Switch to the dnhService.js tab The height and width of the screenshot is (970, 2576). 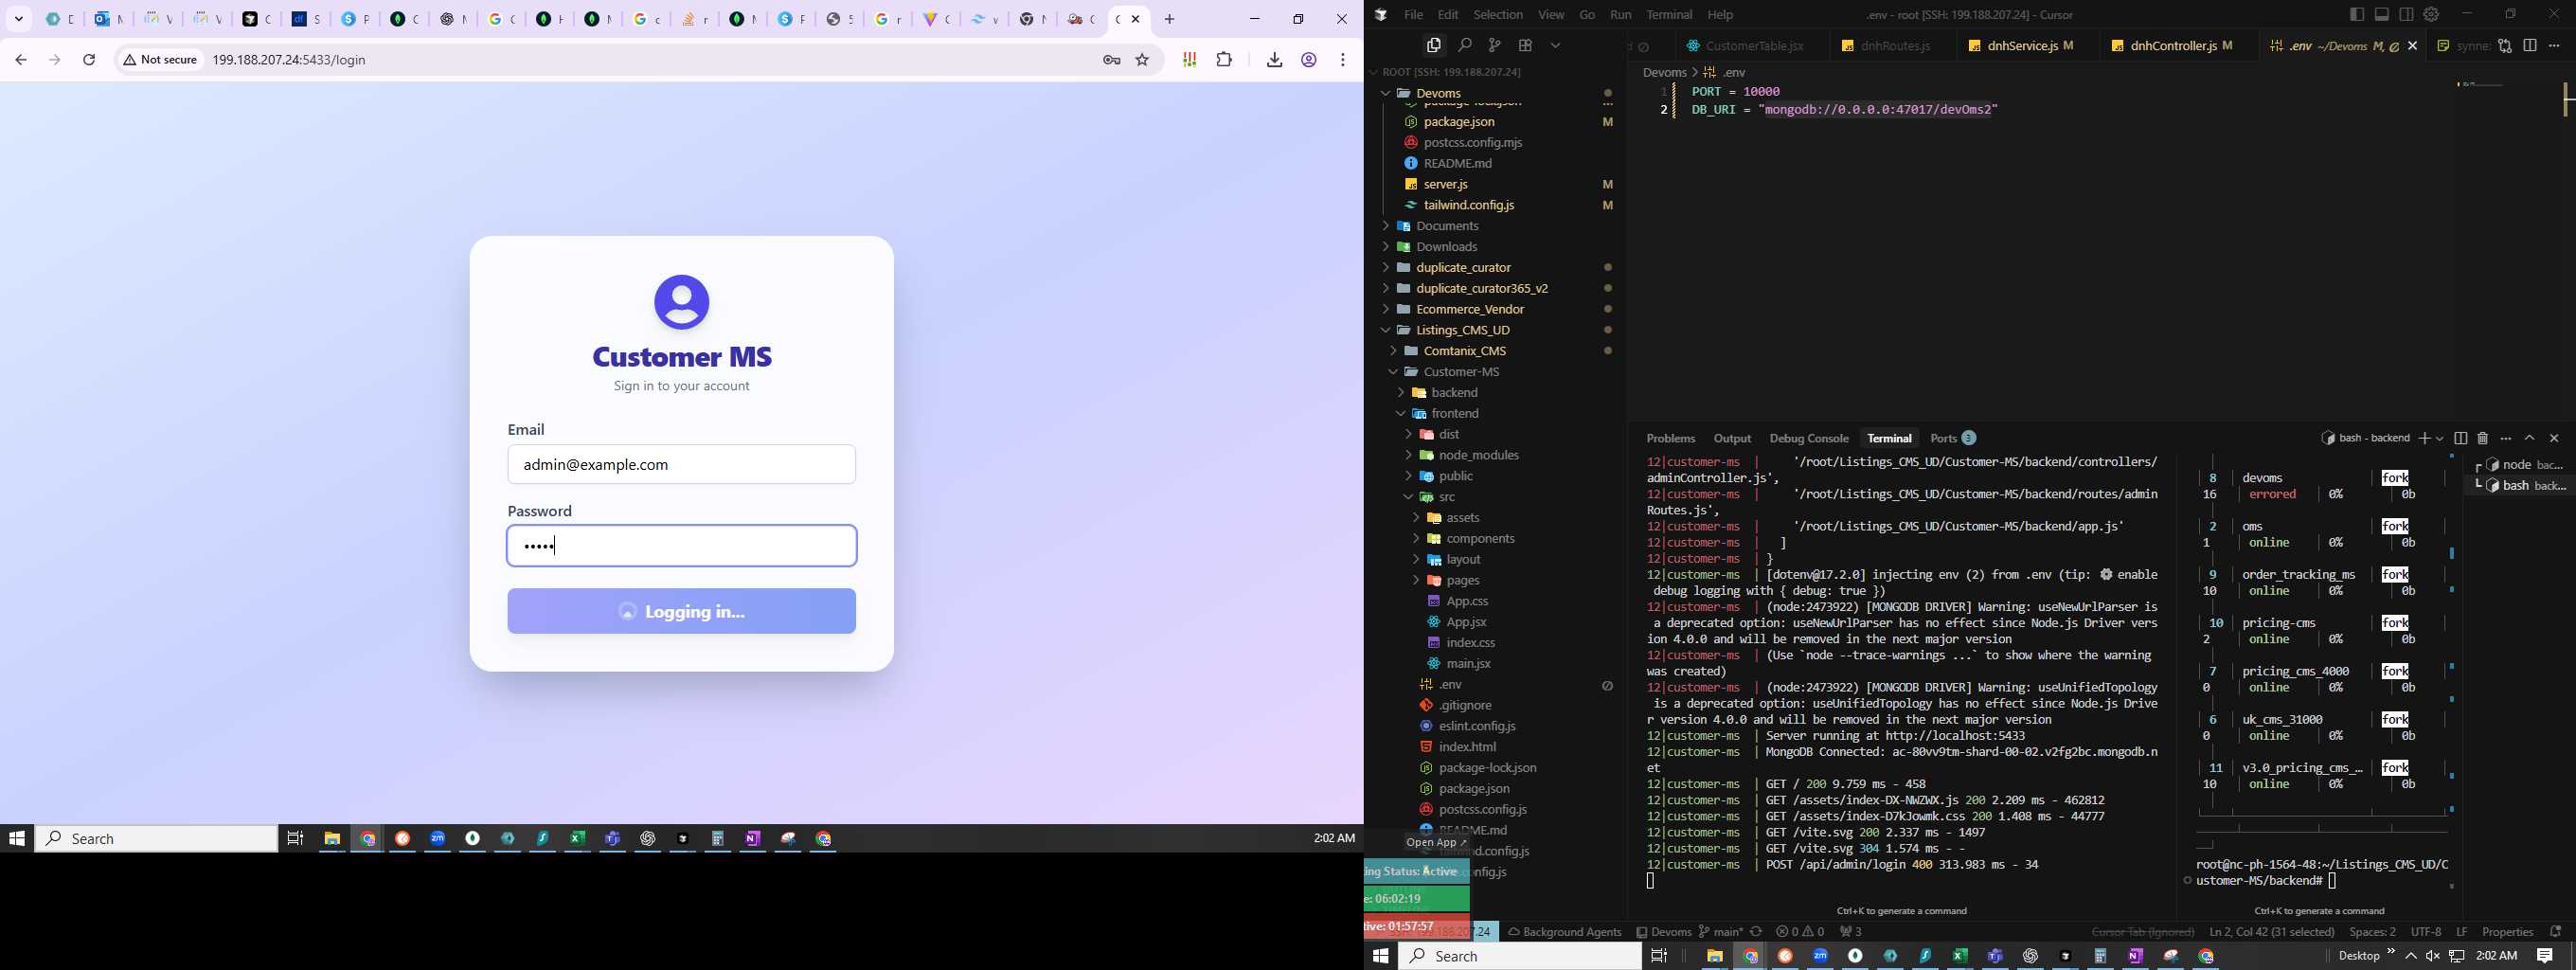[2029, 46]
